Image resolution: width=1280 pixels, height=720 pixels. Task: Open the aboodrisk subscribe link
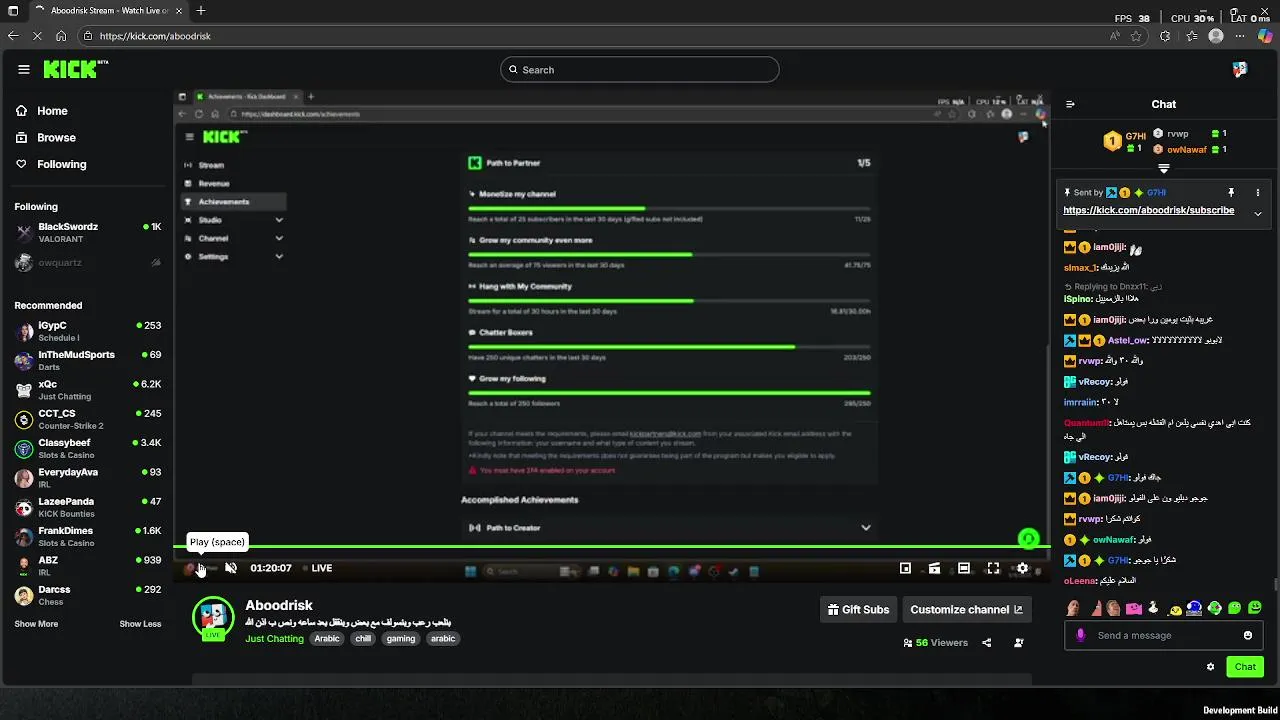point(1148,211)
